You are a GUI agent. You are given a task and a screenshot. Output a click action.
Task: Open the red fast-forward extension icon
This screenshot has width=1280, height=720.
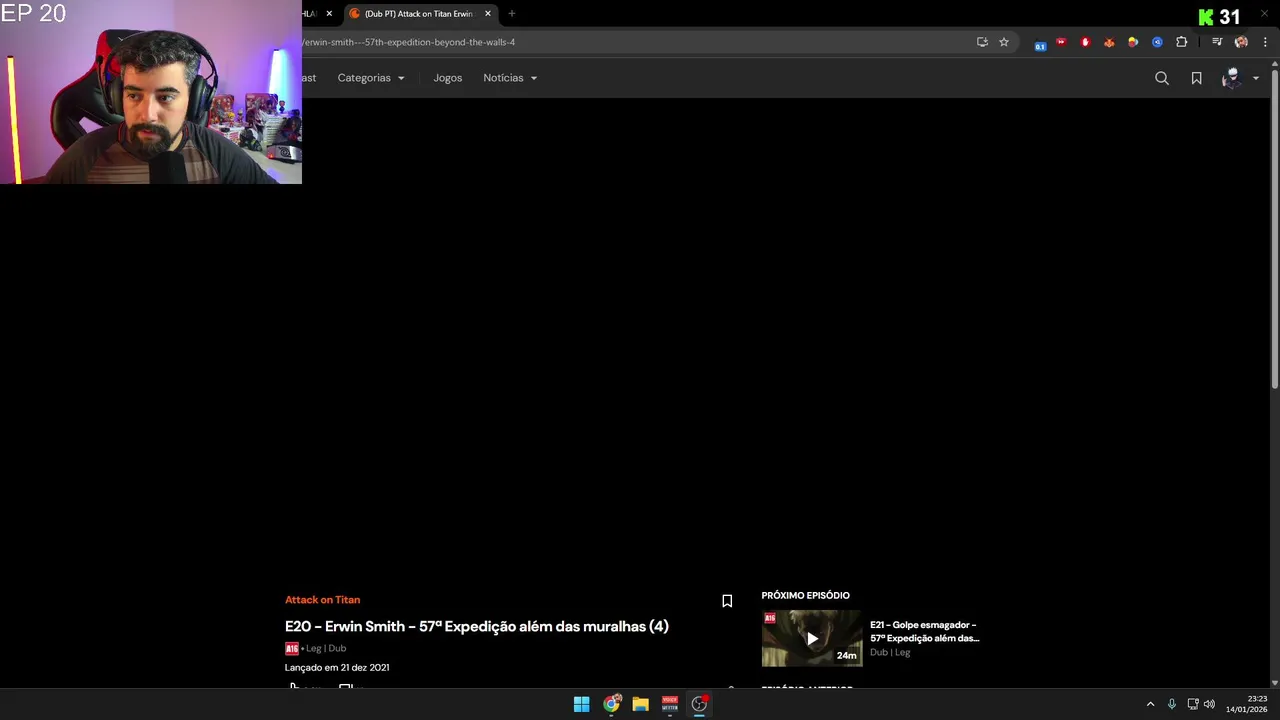[1061, 42]
